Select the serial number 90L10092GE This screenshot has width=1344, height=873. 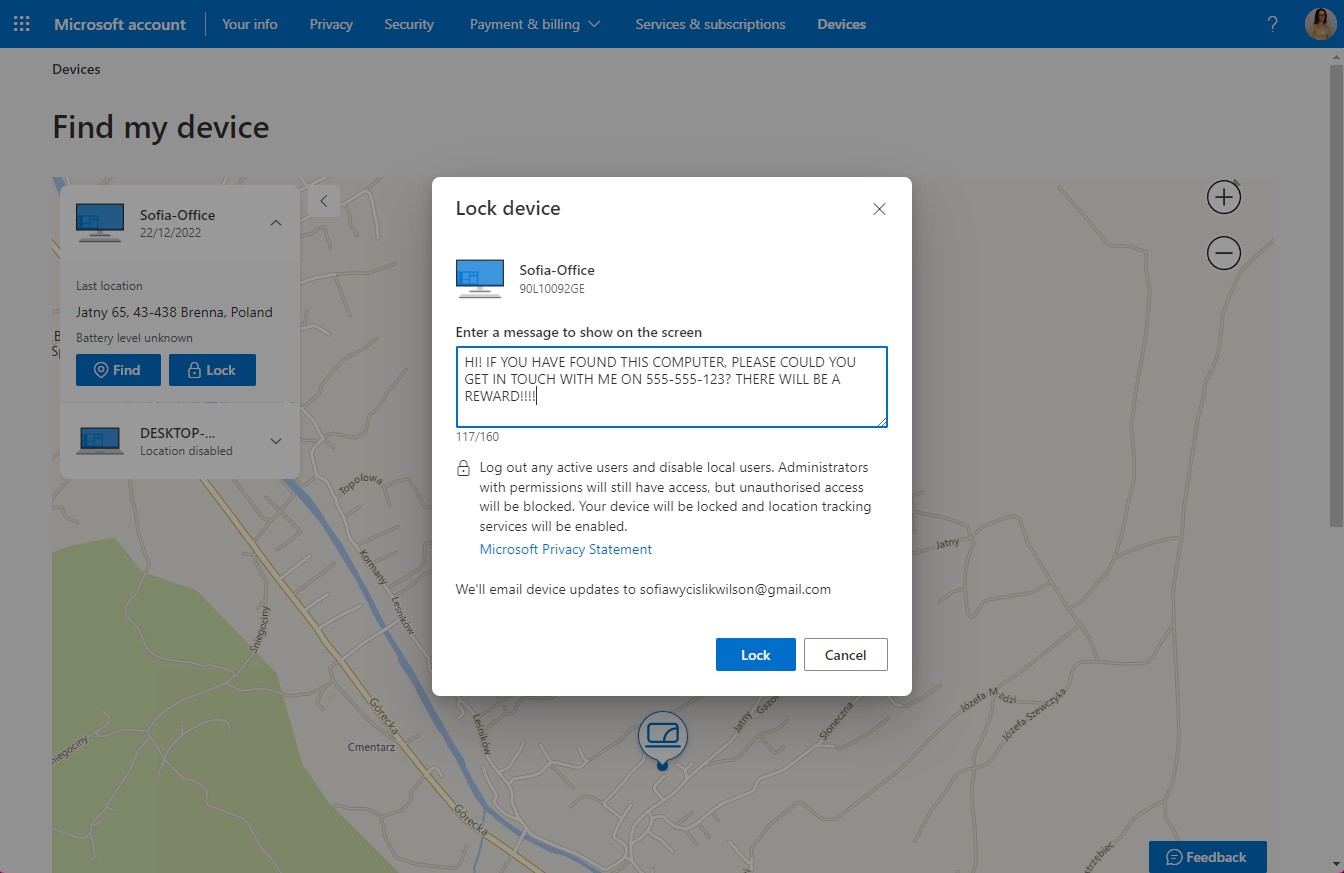point(552,289)
